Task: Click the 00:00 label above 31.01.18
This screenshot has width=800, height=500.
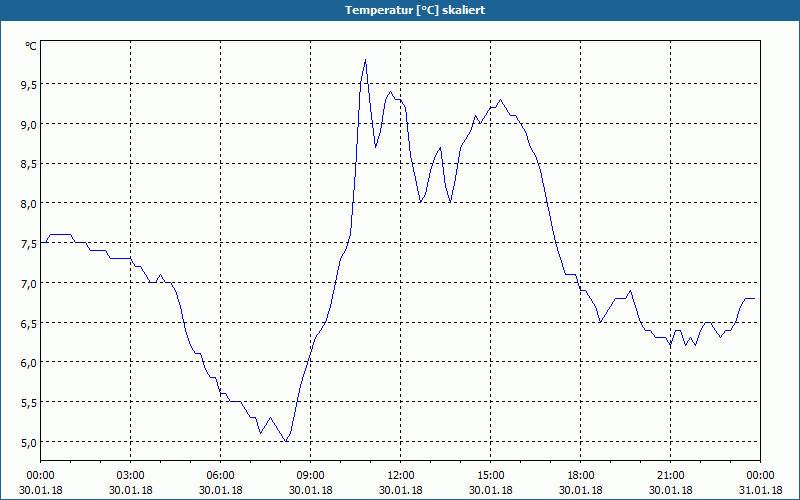Action: point(760,476)
